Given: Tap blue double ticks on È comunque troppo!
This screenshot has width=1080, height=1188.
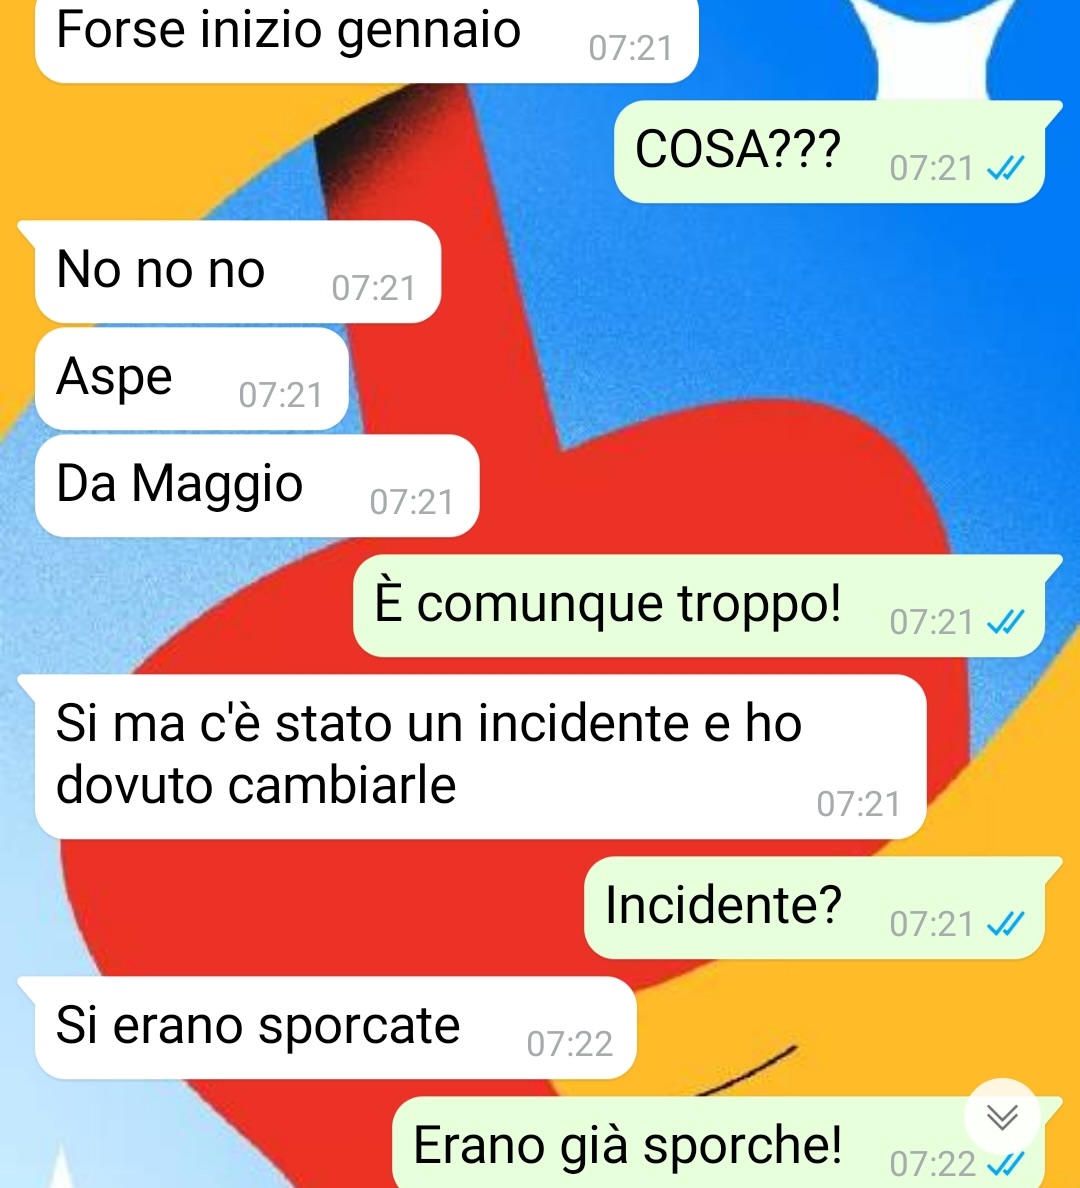Looking at the screenshot, I should point(1006,621).
